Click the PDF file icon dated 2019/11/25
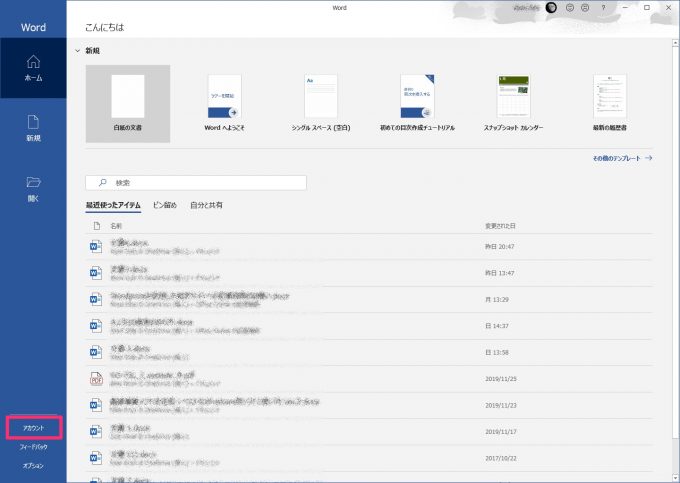 [96, 379]
